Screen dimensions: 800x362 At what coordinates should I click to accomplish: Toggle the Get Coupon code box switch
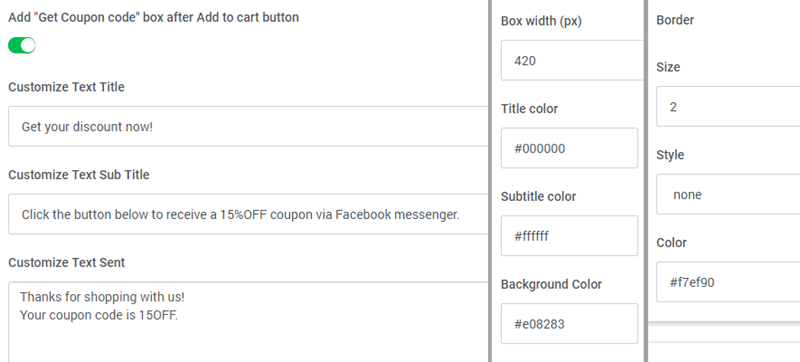(22, 45)
